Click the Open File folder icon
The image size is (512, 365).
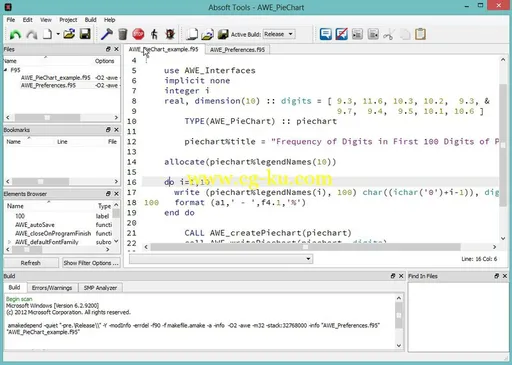pyautogui.click(x=69, y=34)
